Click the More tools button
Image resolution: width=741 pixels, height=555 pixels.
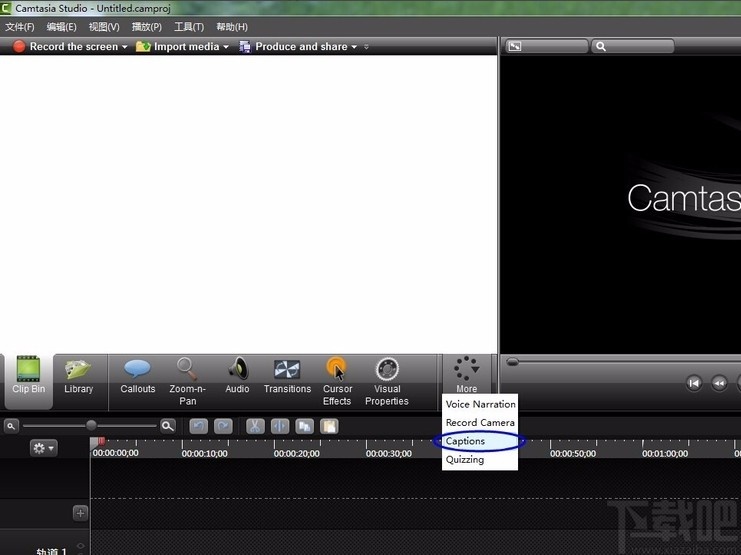466,375
